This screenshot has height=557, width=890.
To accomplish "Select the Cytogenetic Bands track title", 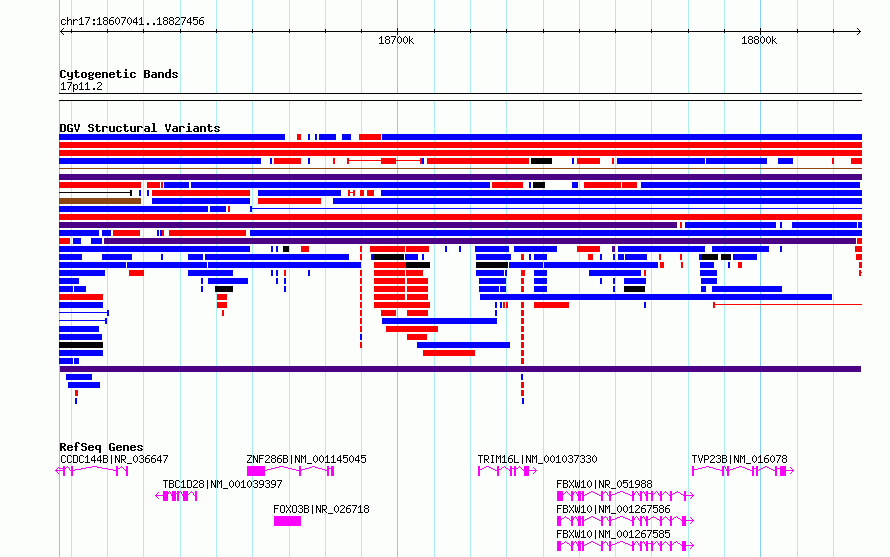I will (119, 74).
